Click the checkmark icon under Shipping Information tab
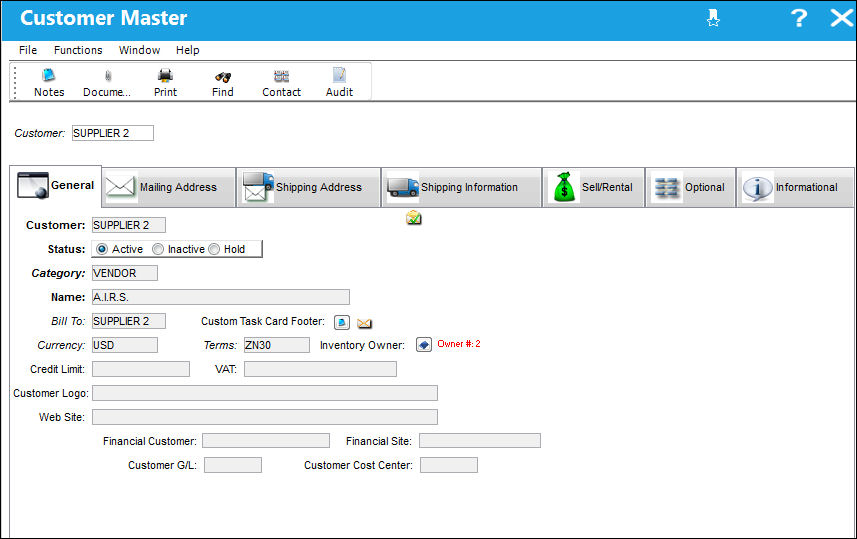 [x=414, y=218]
